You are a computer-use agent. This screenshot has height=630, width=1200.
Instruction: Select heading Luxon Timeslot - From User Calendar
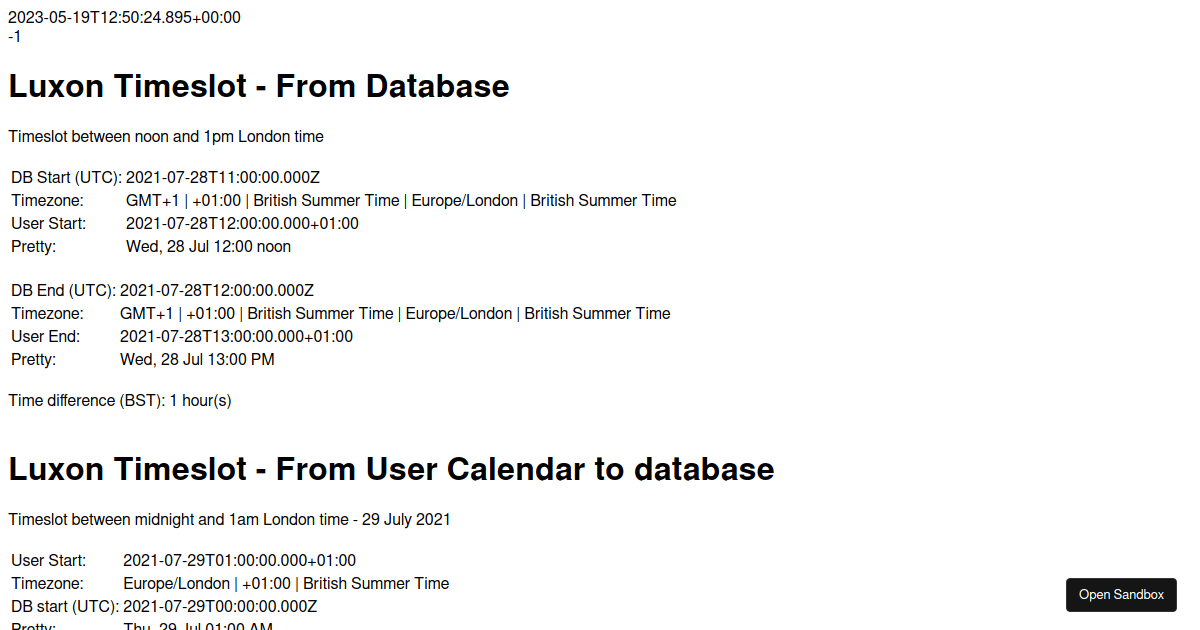point(390,469)
